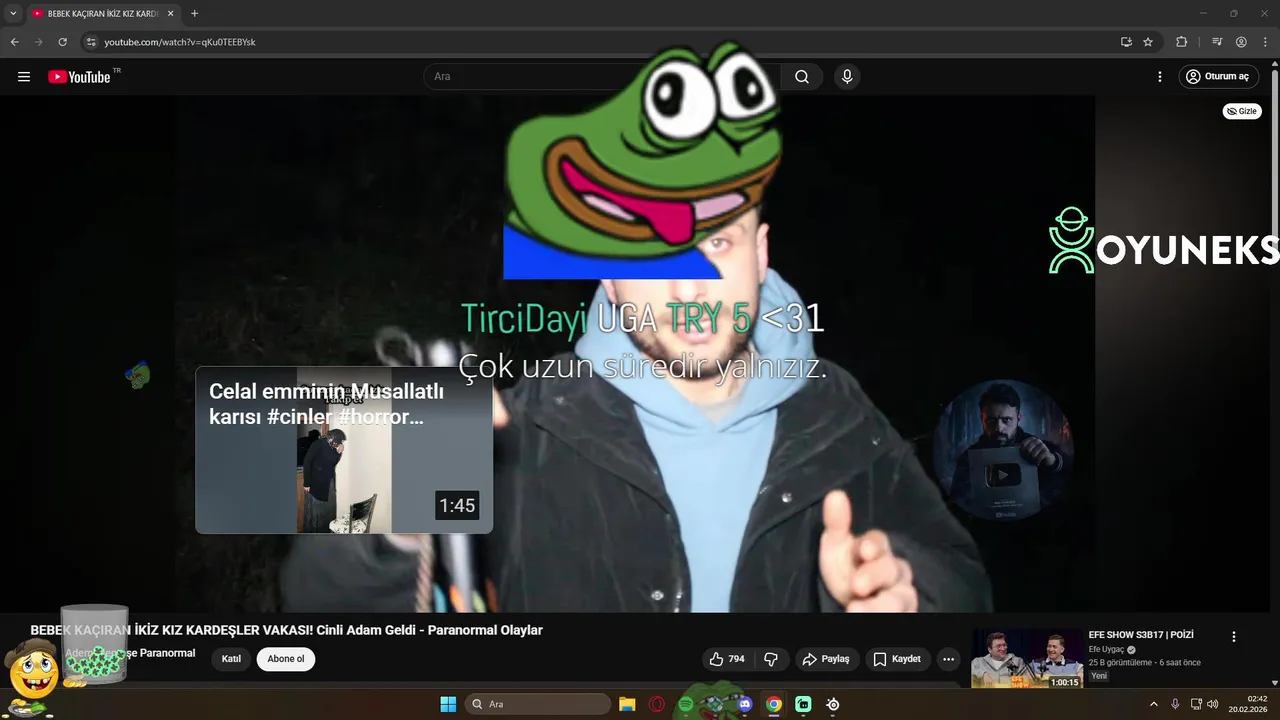
Task: Open the tab search dropdown arrow
Action: 13,14
